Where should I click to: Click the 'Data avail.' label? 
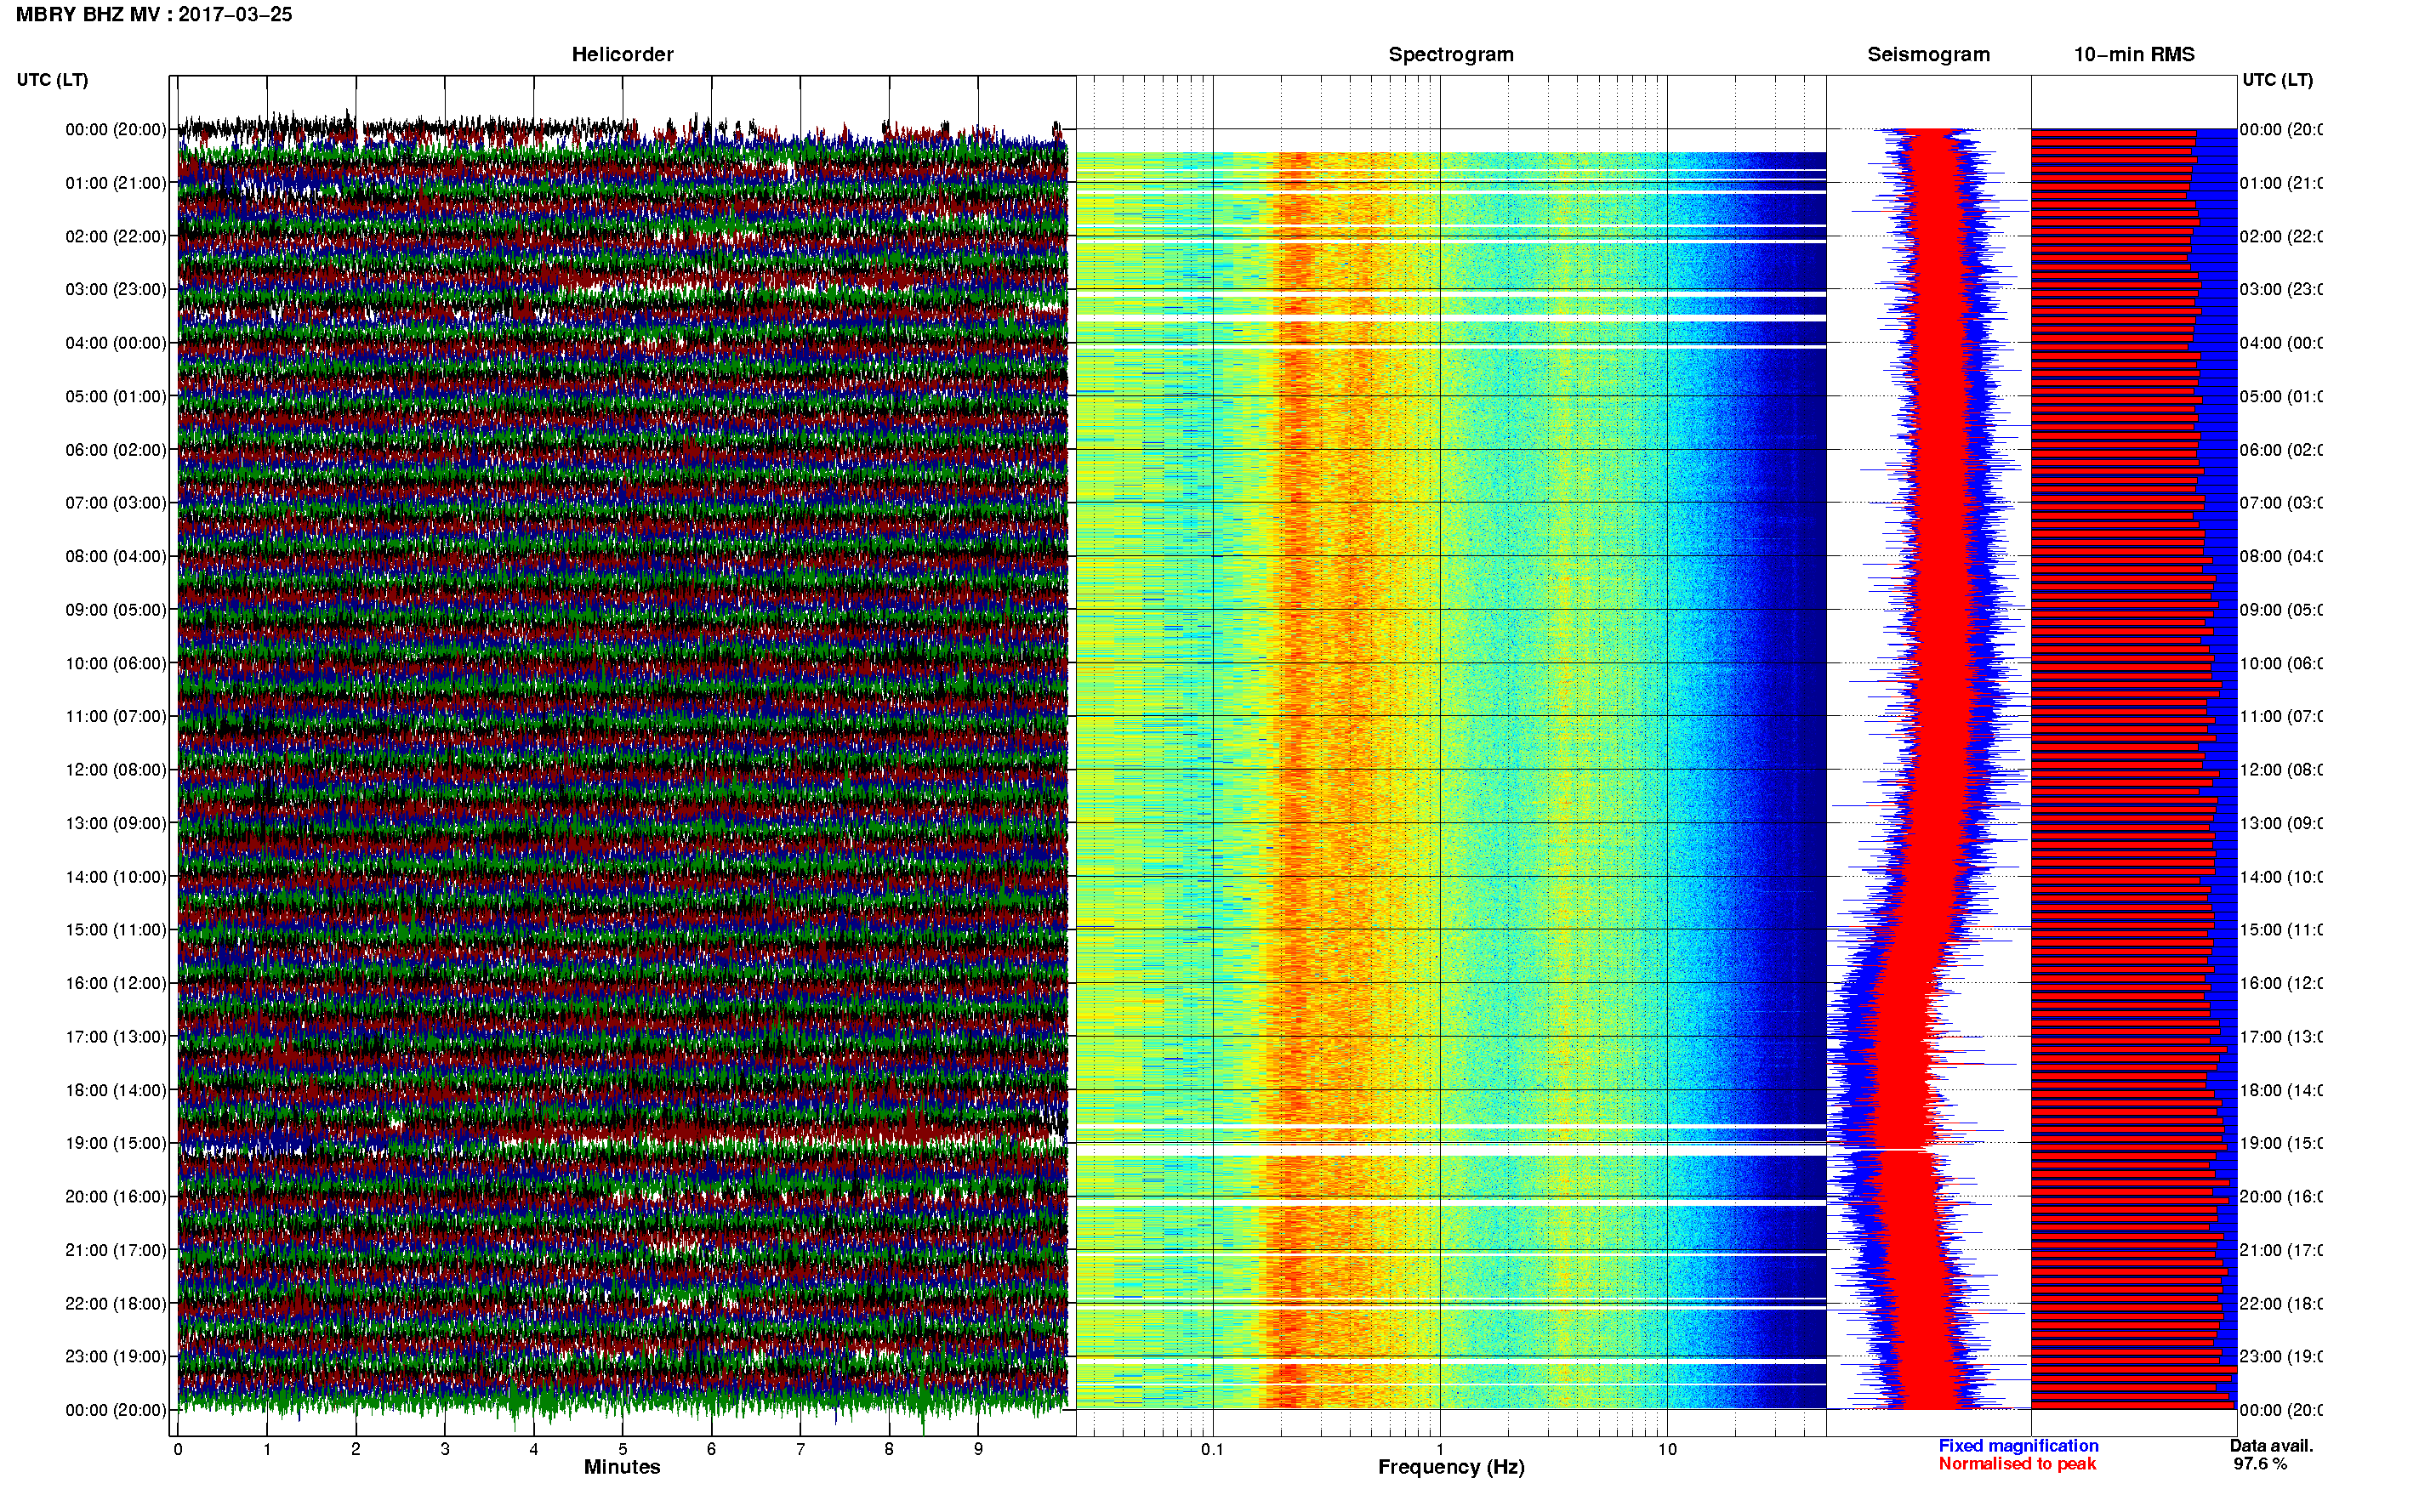(2271, 1446)
